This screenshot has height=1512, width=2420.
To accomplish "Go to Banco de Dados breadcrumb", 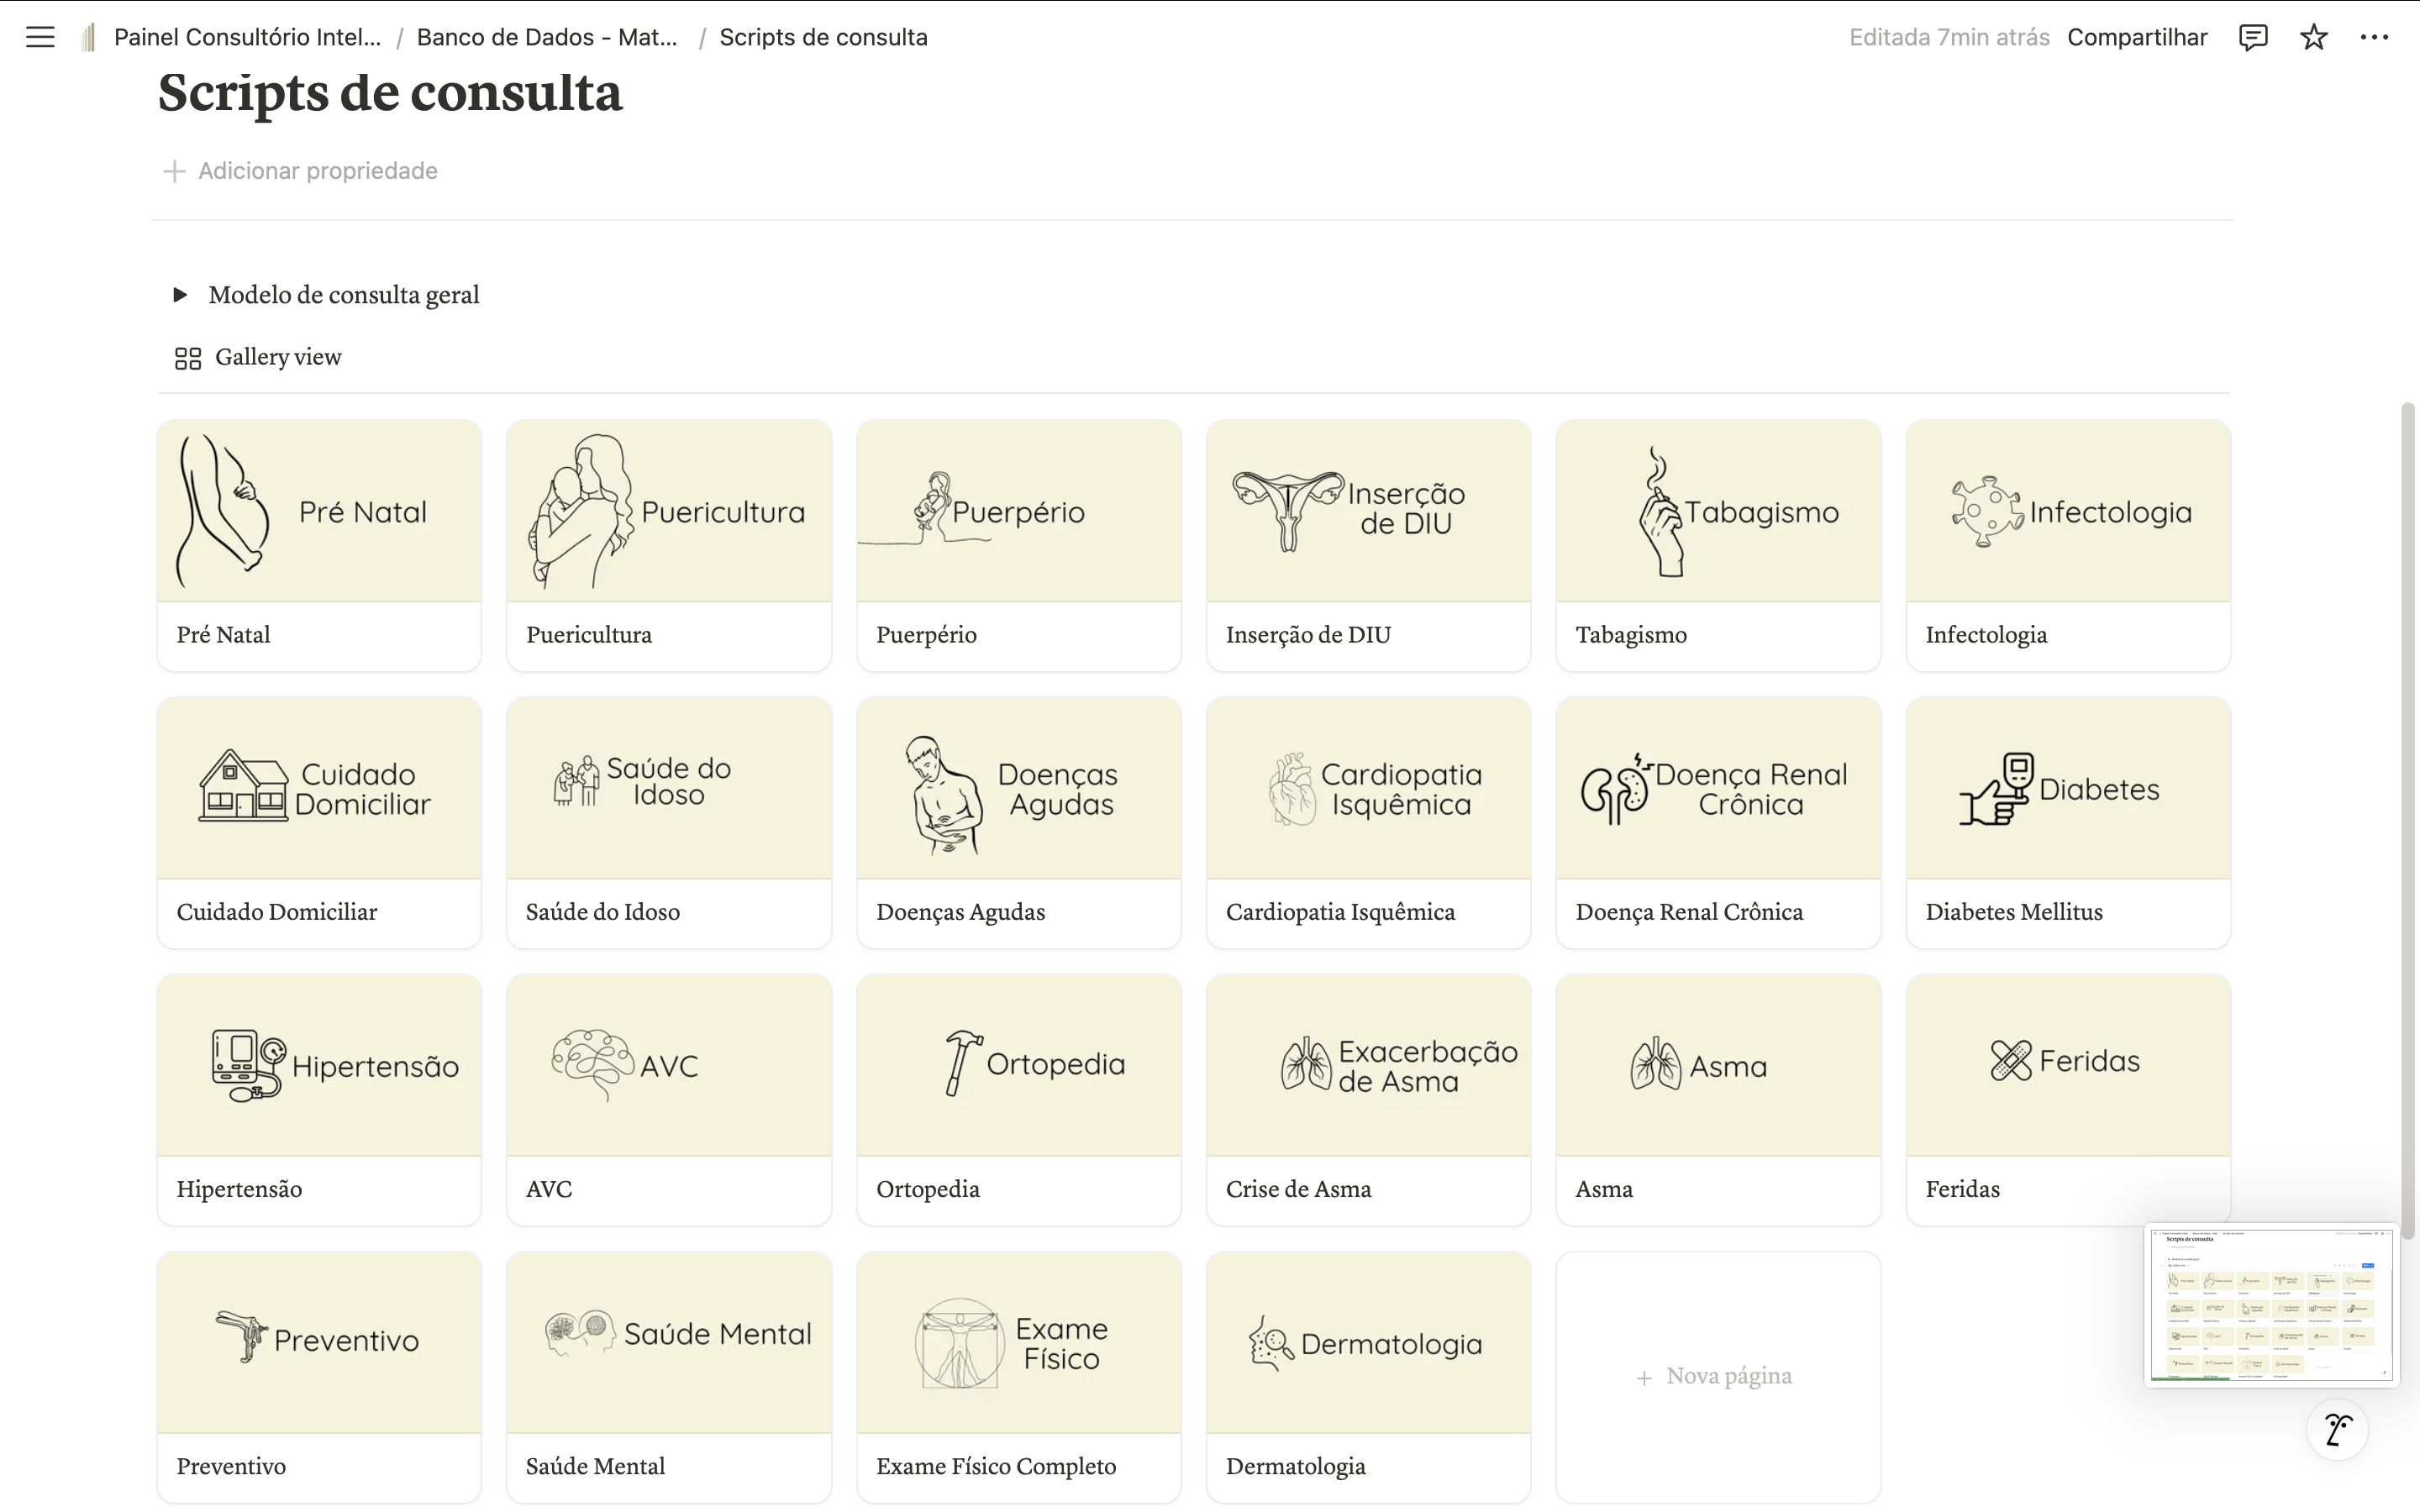I will tap(547, 37).
